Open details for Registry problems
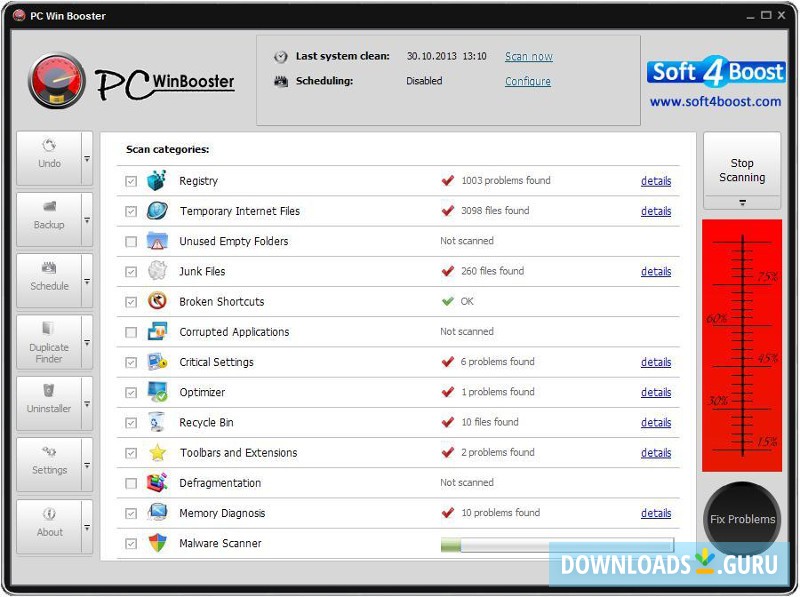Viewport: 800px width, 597px height. (x=656, y=181)
